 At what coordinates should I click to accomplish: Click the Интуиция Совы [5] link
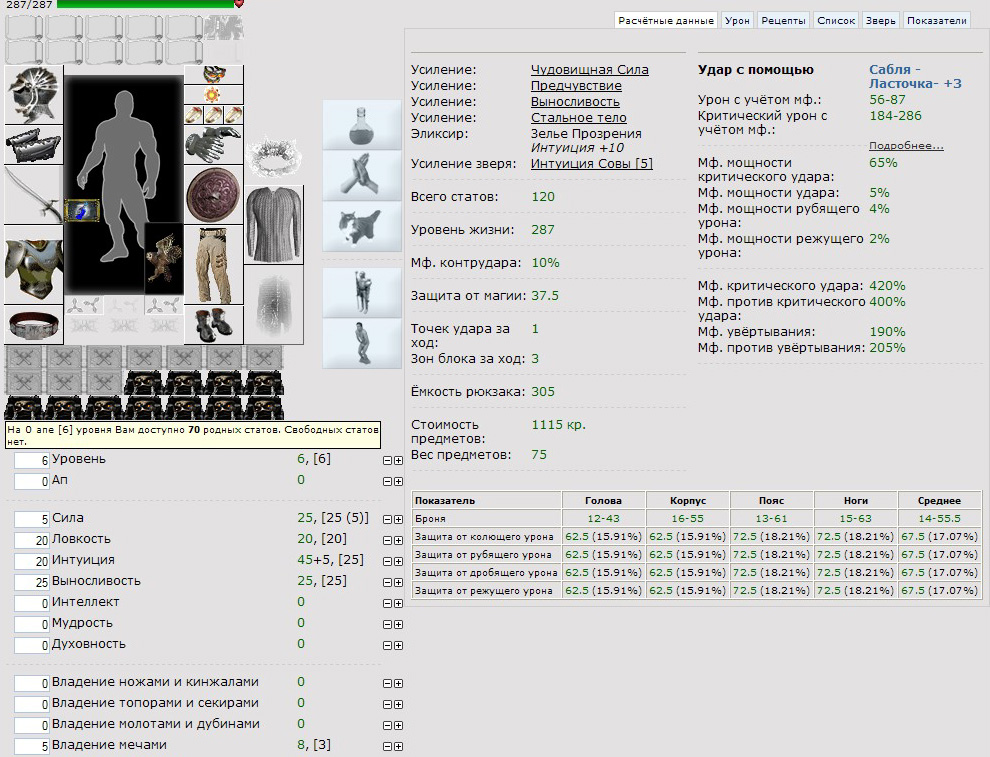click(x=592, y=164)
